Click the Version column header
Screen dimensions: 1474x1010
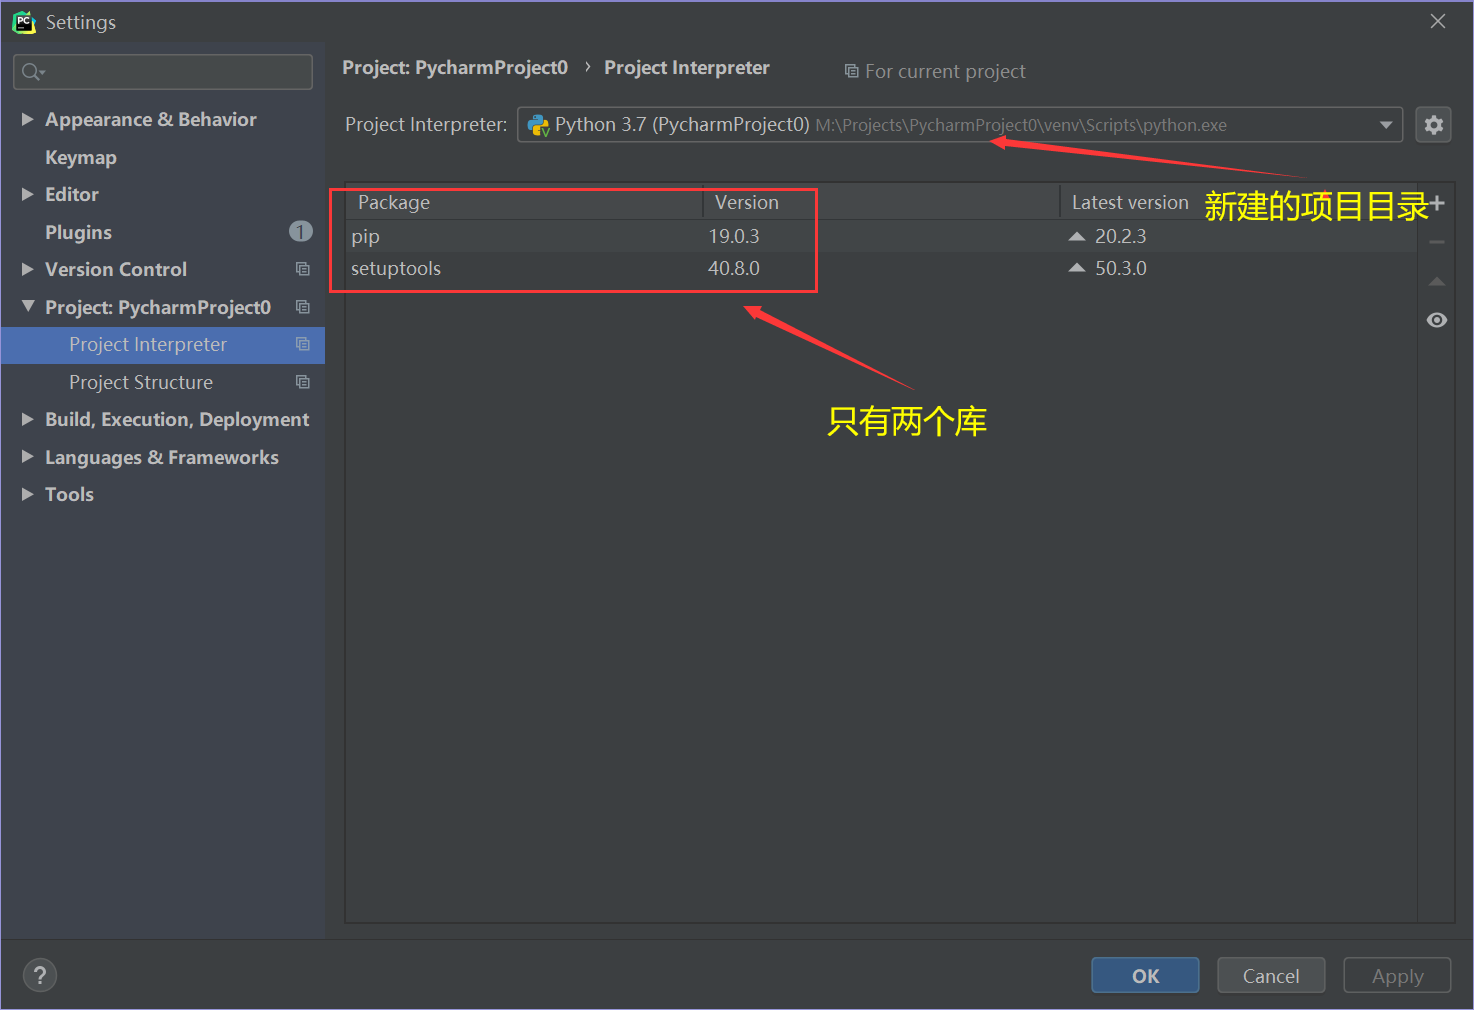point(881,202)
